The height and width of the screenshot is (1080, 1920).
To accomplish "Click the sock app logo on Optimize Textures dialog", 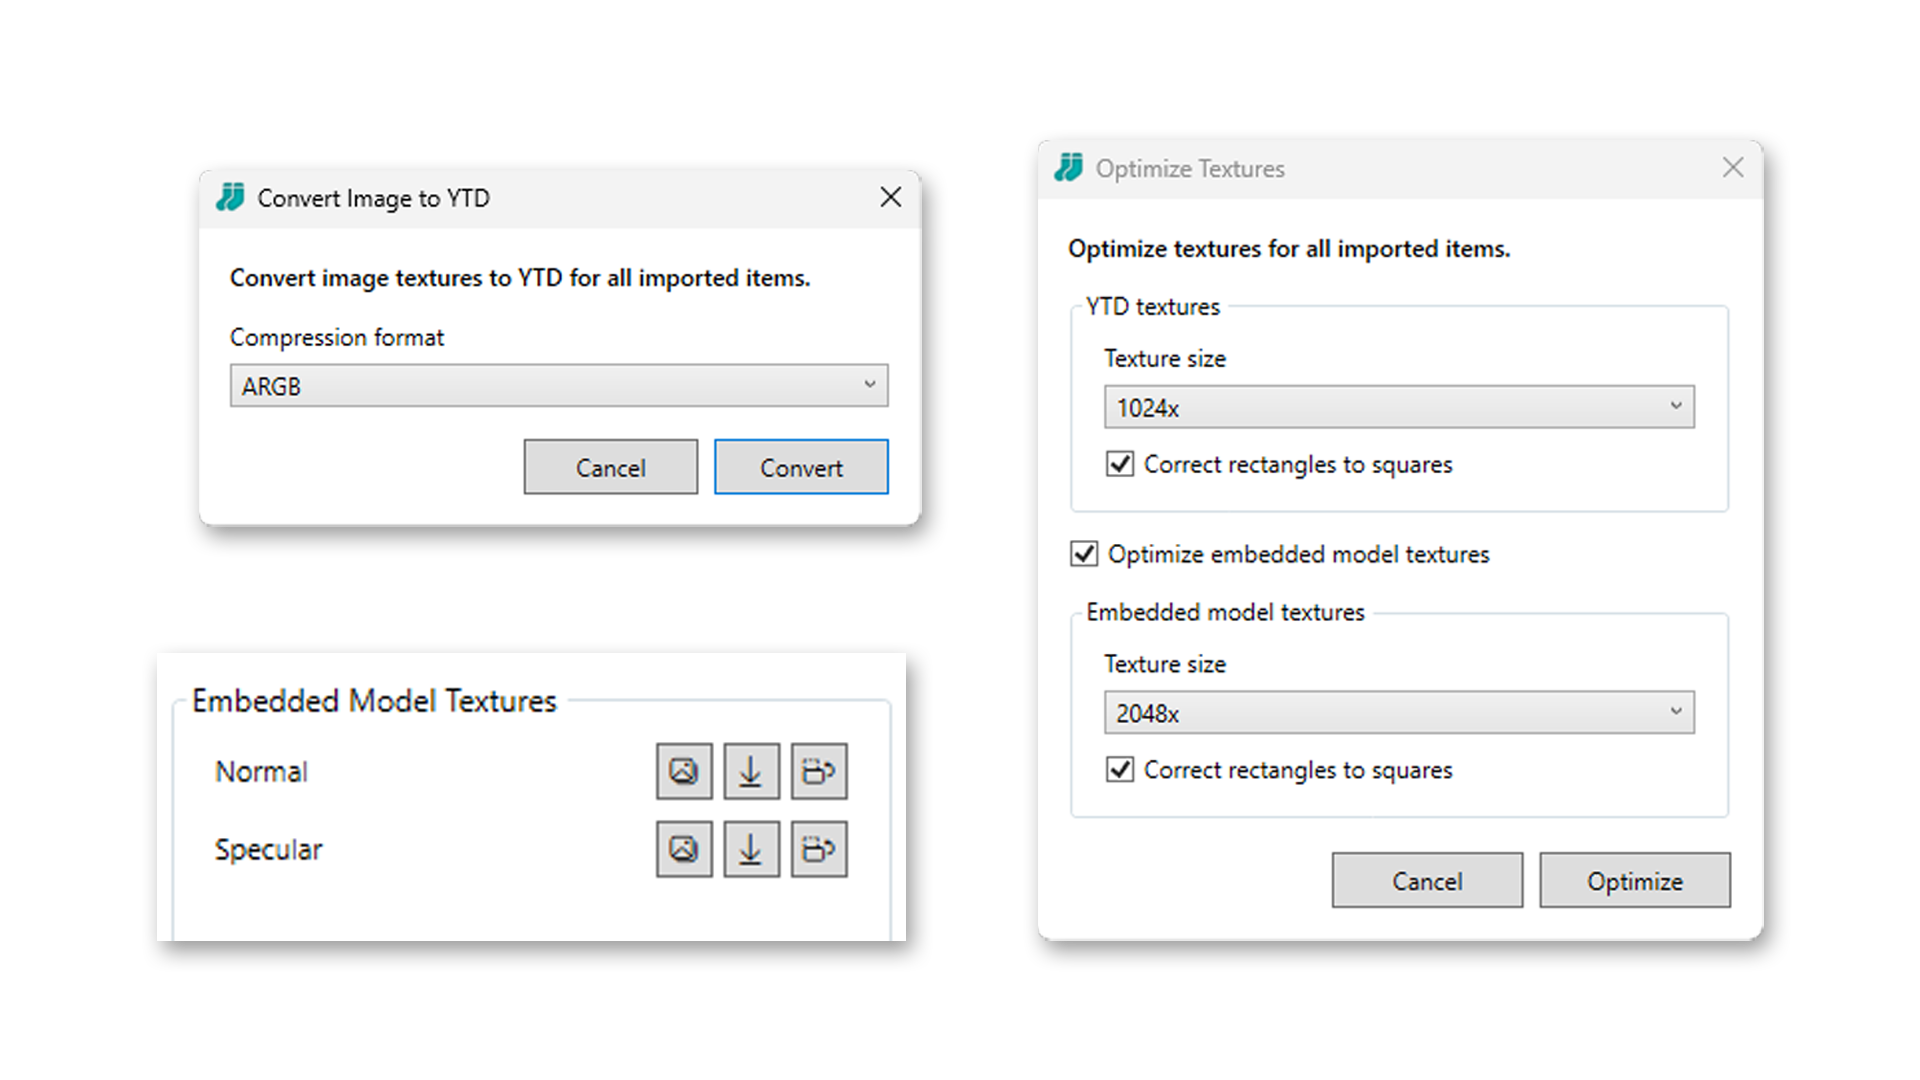I will (x=1068, y=168).
